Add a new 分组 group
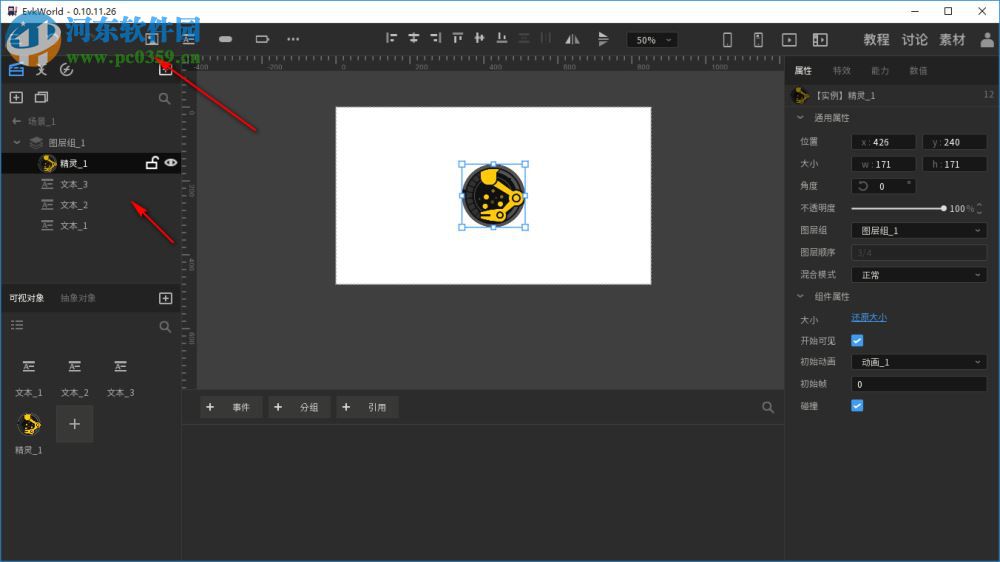 [299, 407]
